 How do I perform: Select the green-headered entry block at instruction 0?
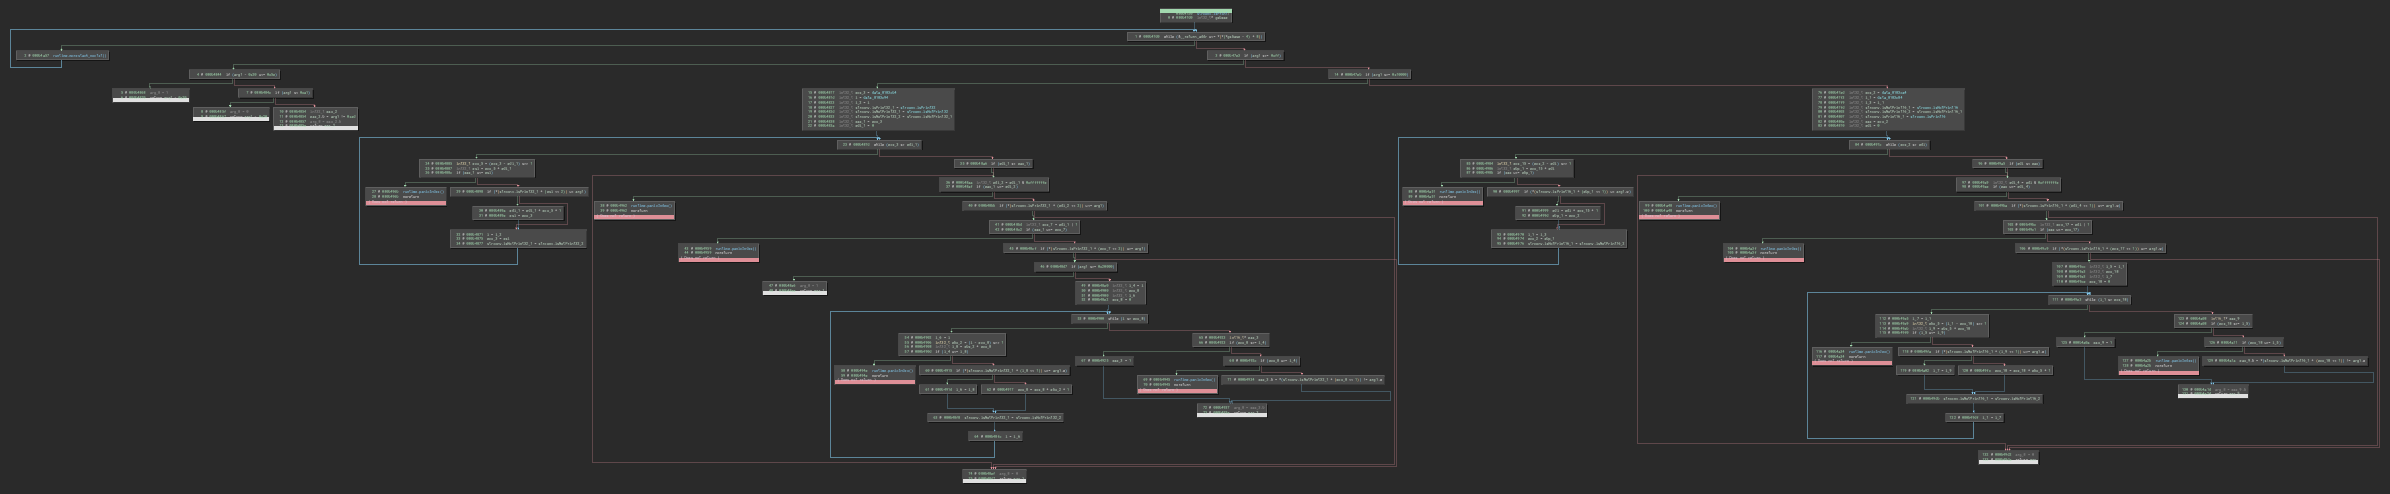pos(1196,15)
